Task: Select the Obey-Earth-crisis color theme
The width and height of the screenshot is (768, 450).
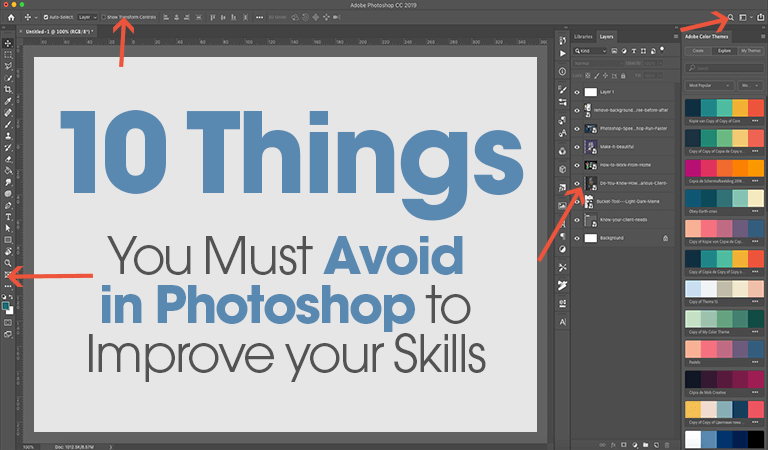Action: pyautogui.click(x=724, y=198)
